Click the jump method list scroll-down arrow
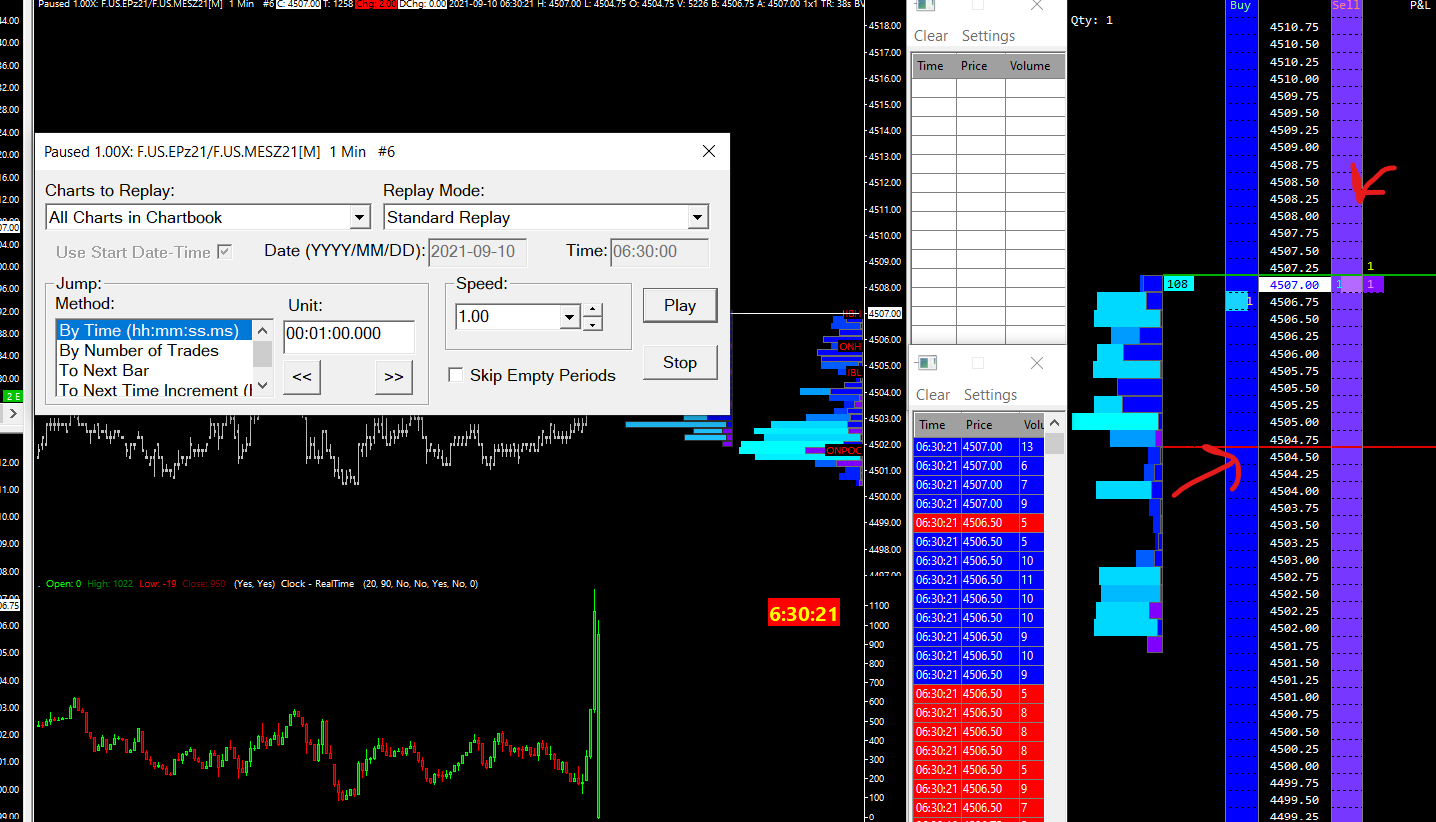This screenshot has width=1436, height=822. click(x=262, y=385)
